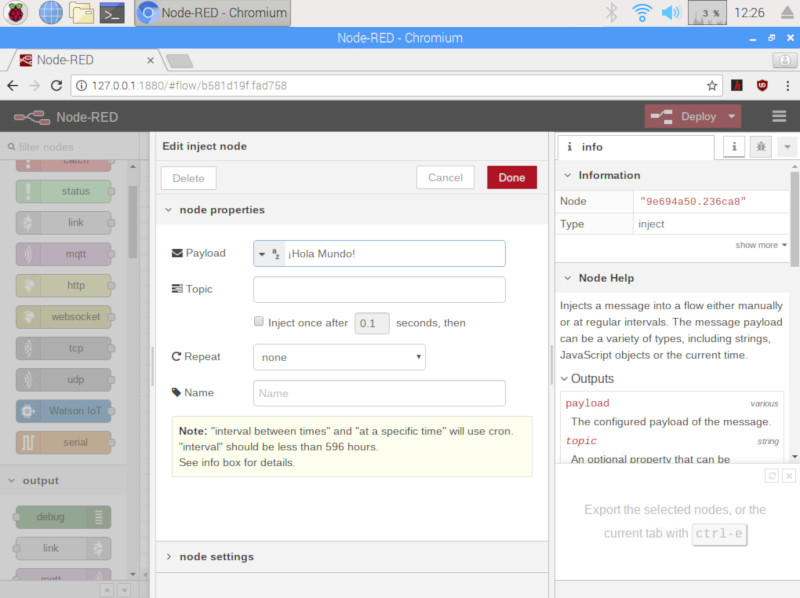Select the link output node
The height and width of the screenshot is (598, 800).
pos(64,549)
